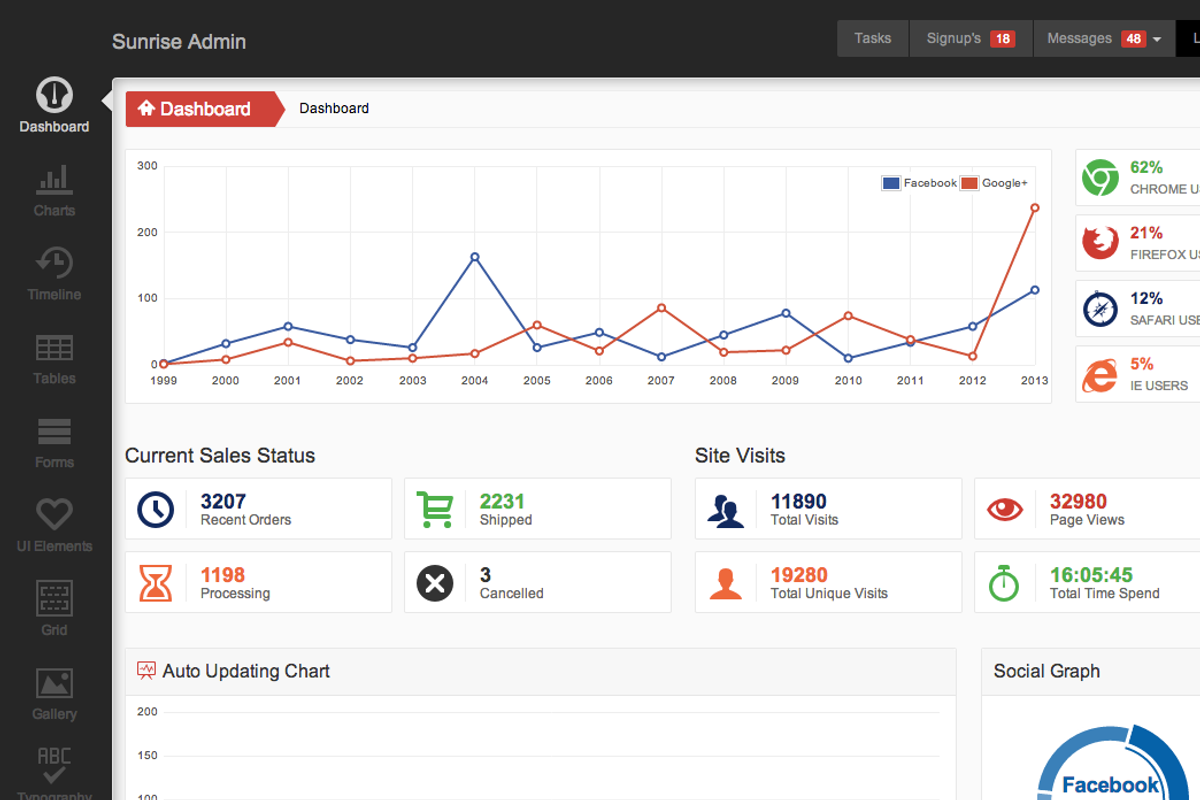1200x800 pixels.
Task: Click the Current Sales Status heading
Action: pyautogui.click(x=220, y=455)
